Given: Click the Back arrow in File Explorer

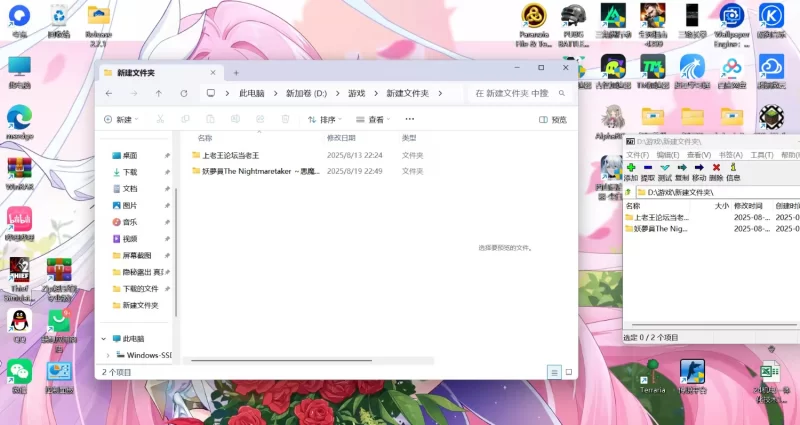Looking at the screenshot, I should pos(109,93).
